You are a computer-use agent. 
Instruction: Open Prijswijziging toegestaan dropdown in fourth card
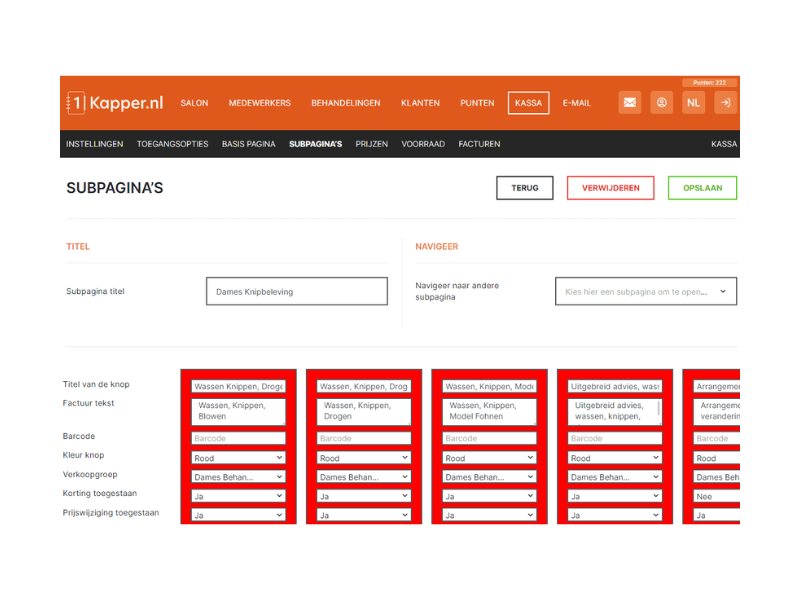pos(615,515)
